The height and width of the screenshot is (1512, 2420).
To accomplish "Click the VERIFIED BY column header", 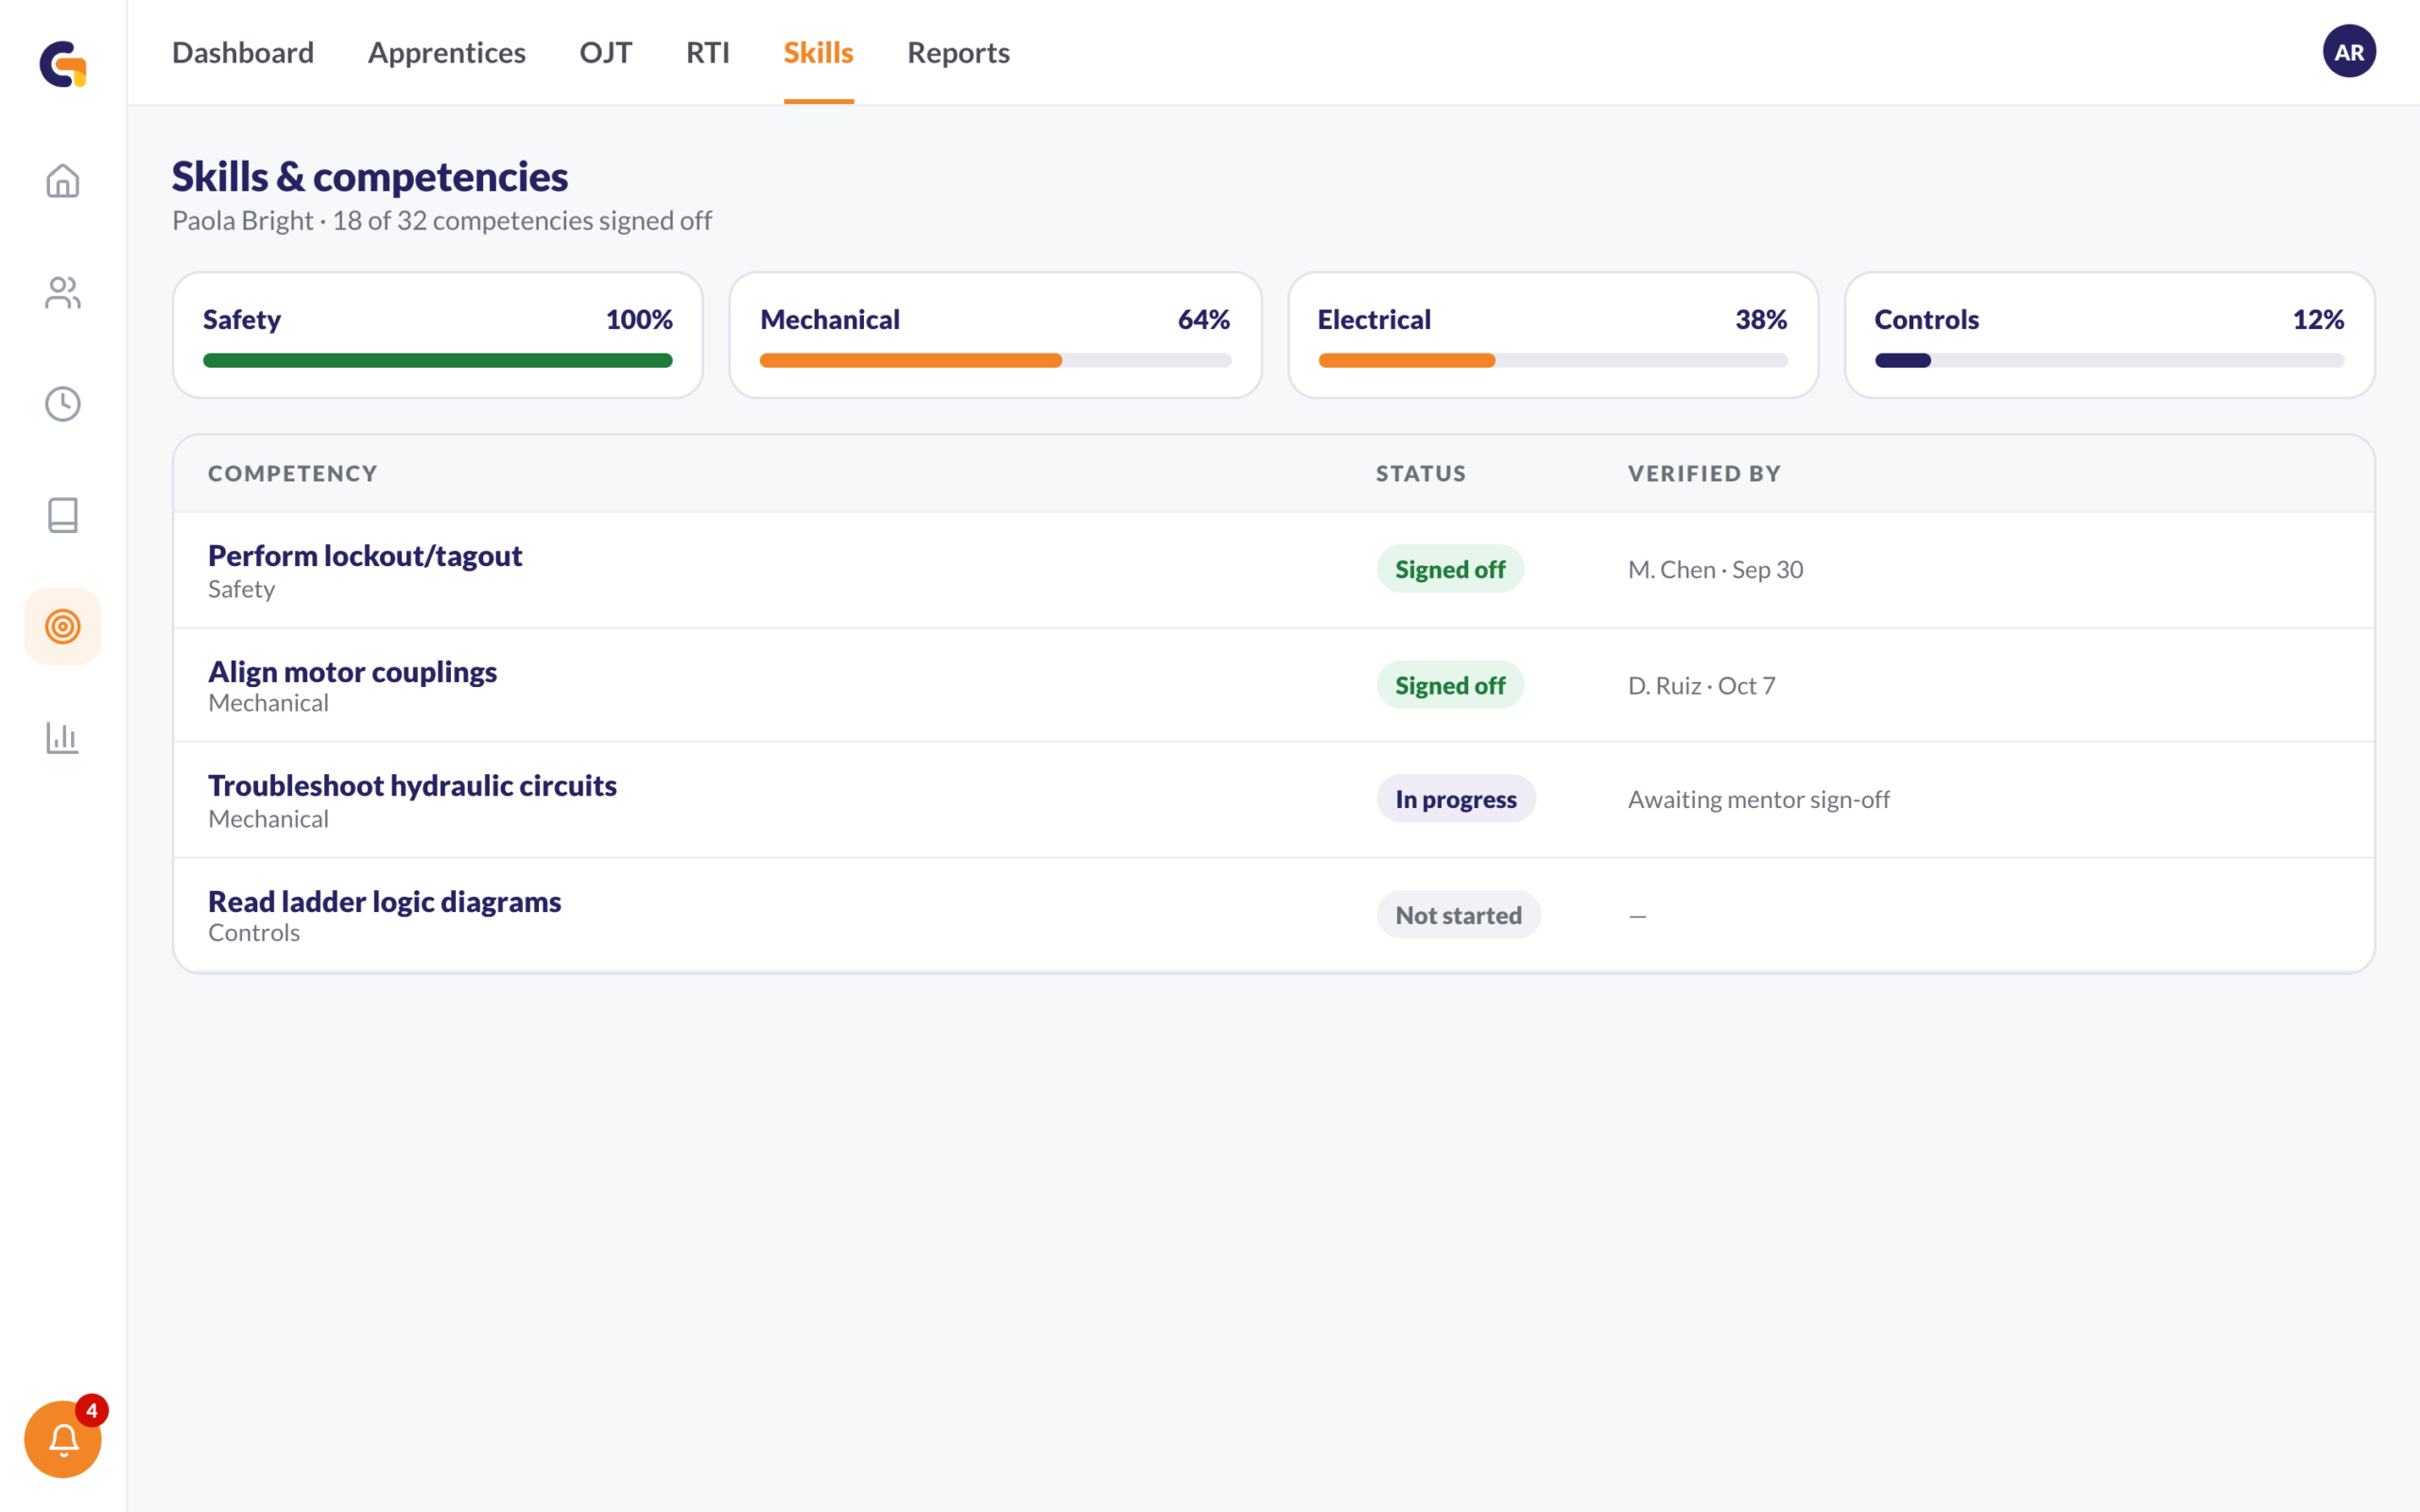I will coord(1705,473).
